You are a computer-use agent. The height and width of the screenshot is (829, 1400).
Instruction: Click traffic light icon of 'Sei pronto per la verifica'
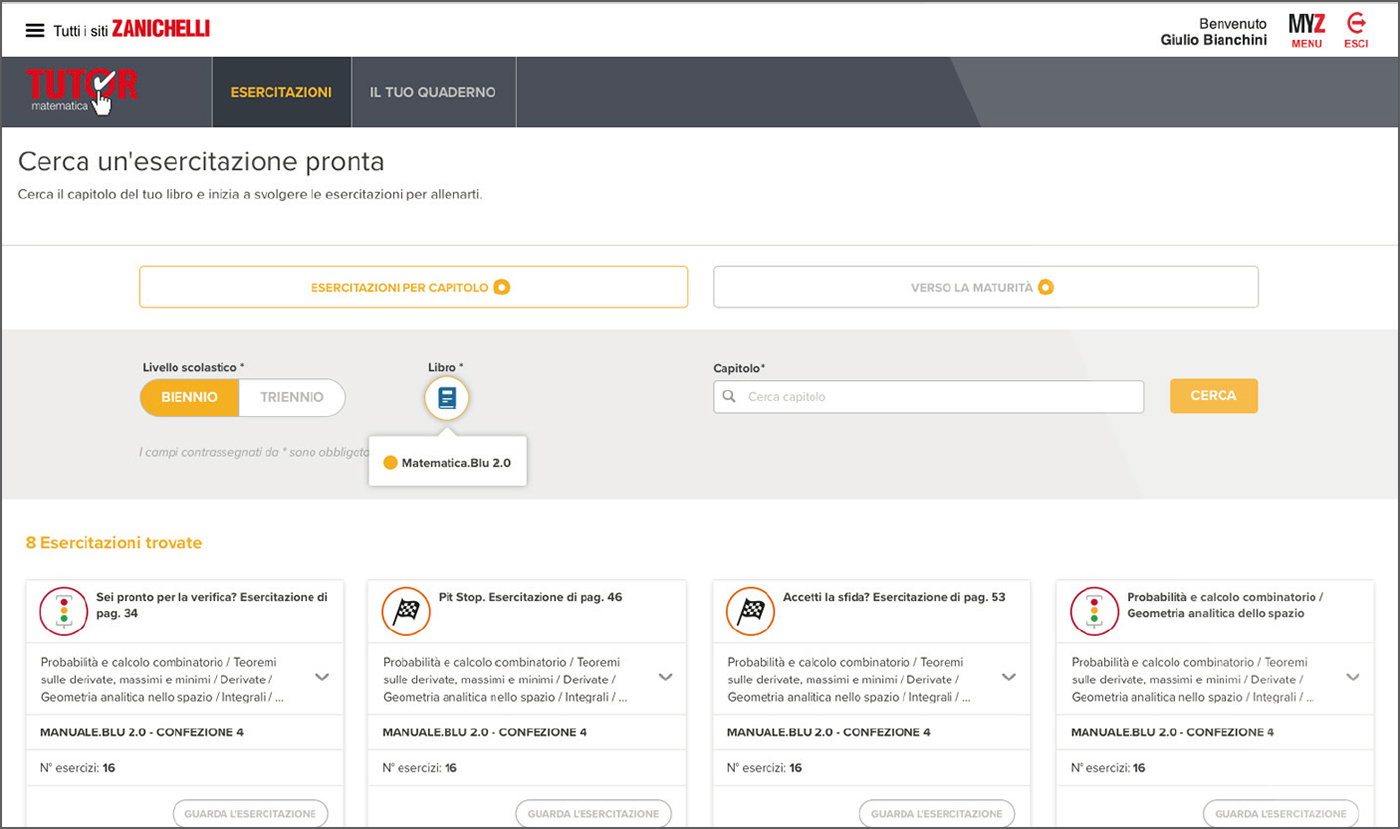click(x=64, y=610)
